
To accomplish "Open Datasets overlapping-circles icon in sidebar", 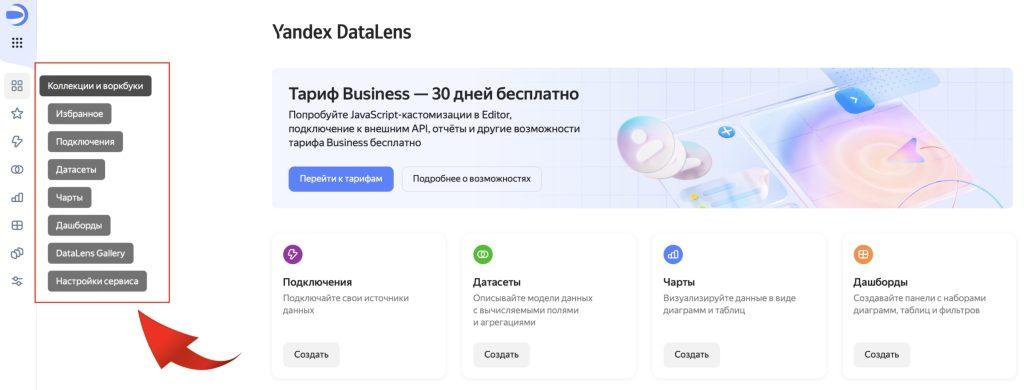I will pos(18,169).
